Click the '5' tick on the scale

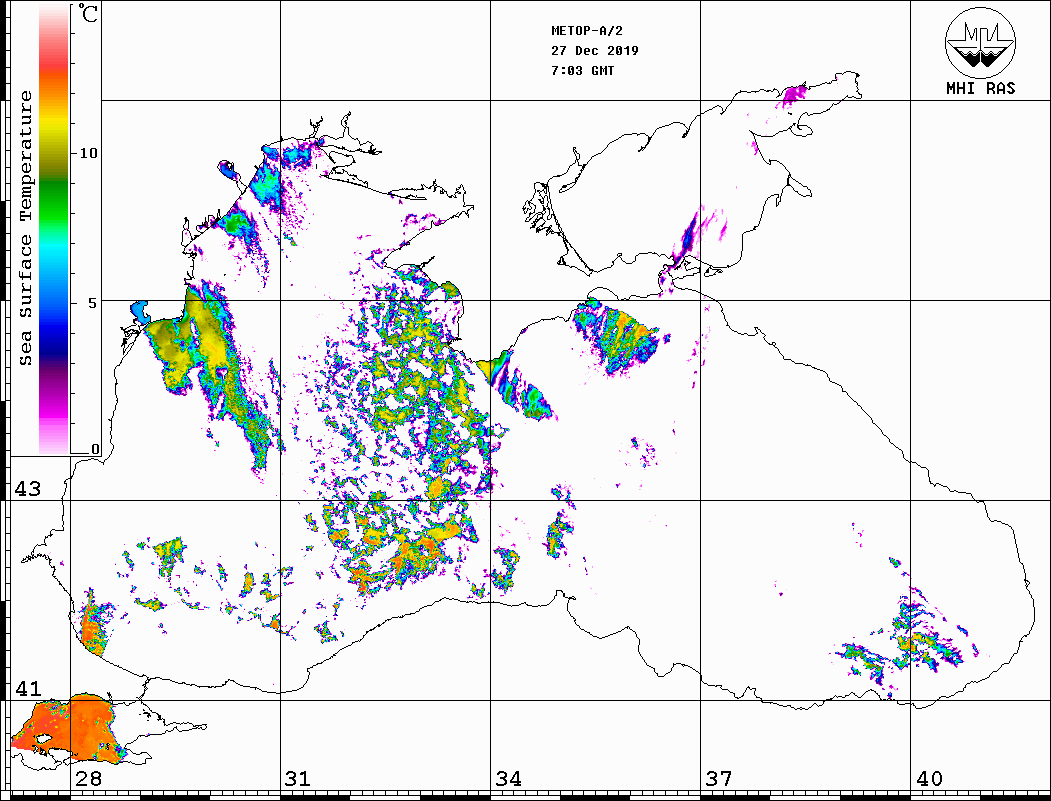click(x=92, y=303)
